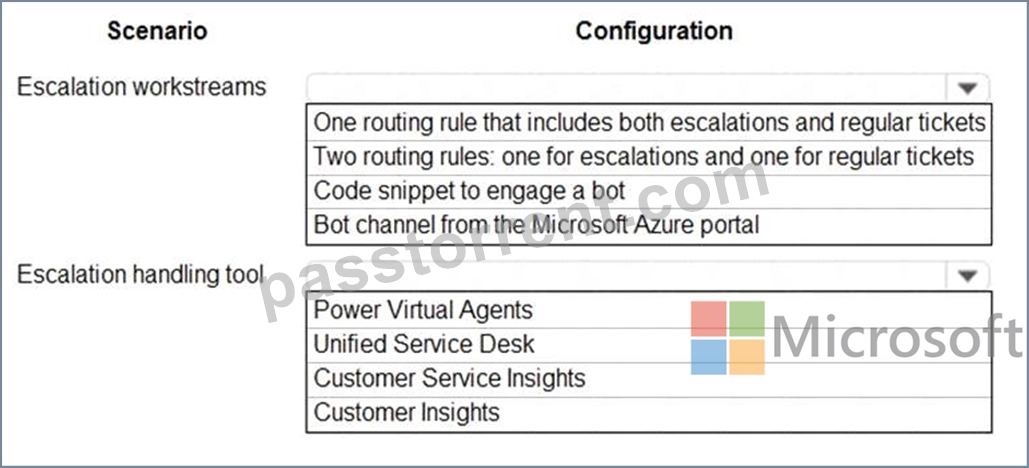1029x468 pixels.
Task: Click the red square of Microsoft logo
Action: [x=709, y=318]
